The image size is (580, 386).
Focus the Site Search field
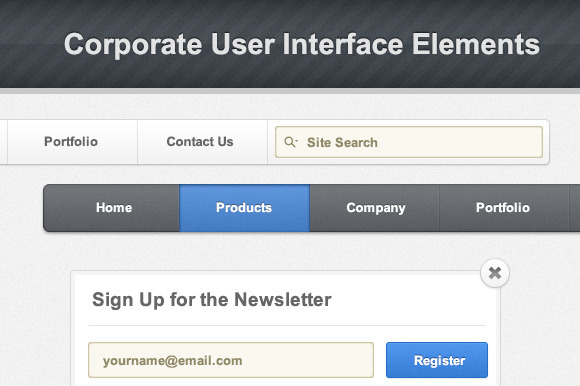coord(409,142)
